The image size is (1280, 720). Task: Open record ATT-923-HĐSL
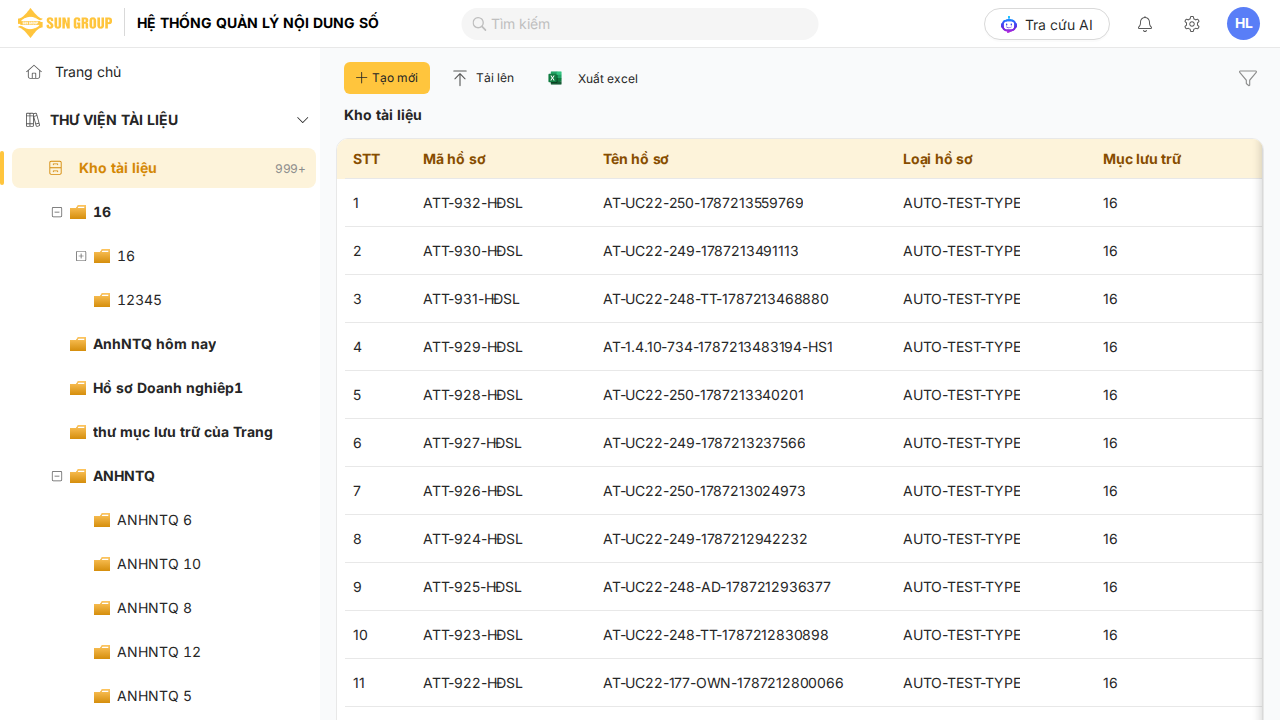(473, 635)
